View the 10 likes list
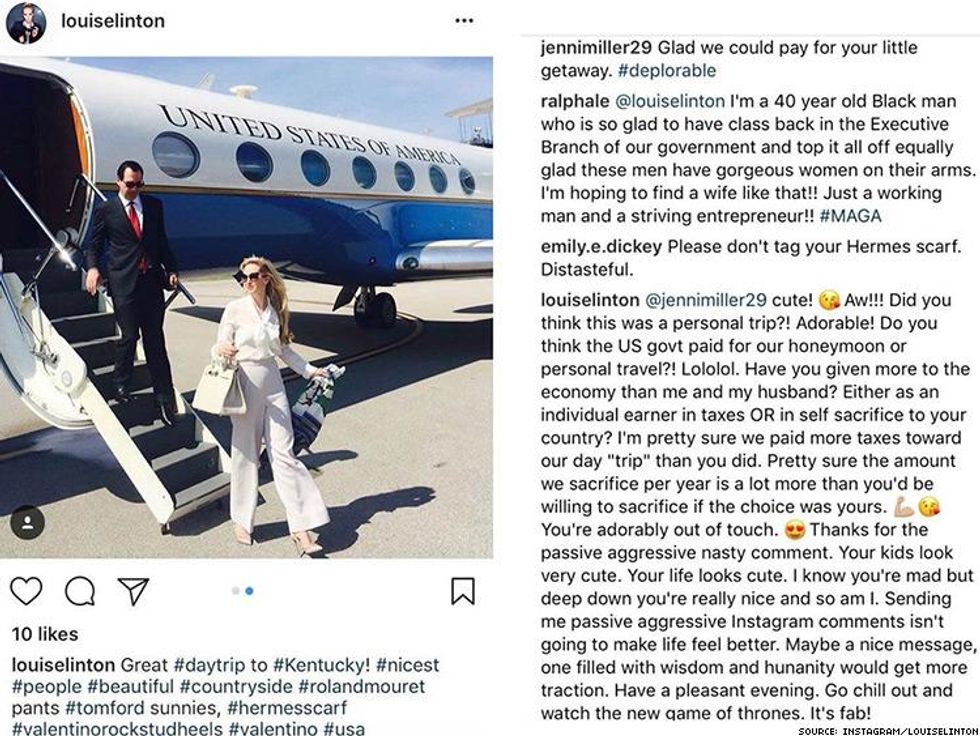The width and height of the screenshot is (980, 736). (x=44, y=634)
